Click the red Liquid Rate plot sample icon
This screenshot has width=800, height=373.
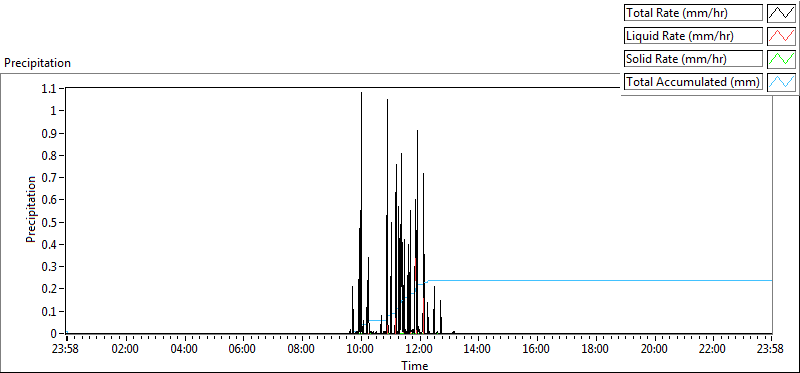[782, 36]
